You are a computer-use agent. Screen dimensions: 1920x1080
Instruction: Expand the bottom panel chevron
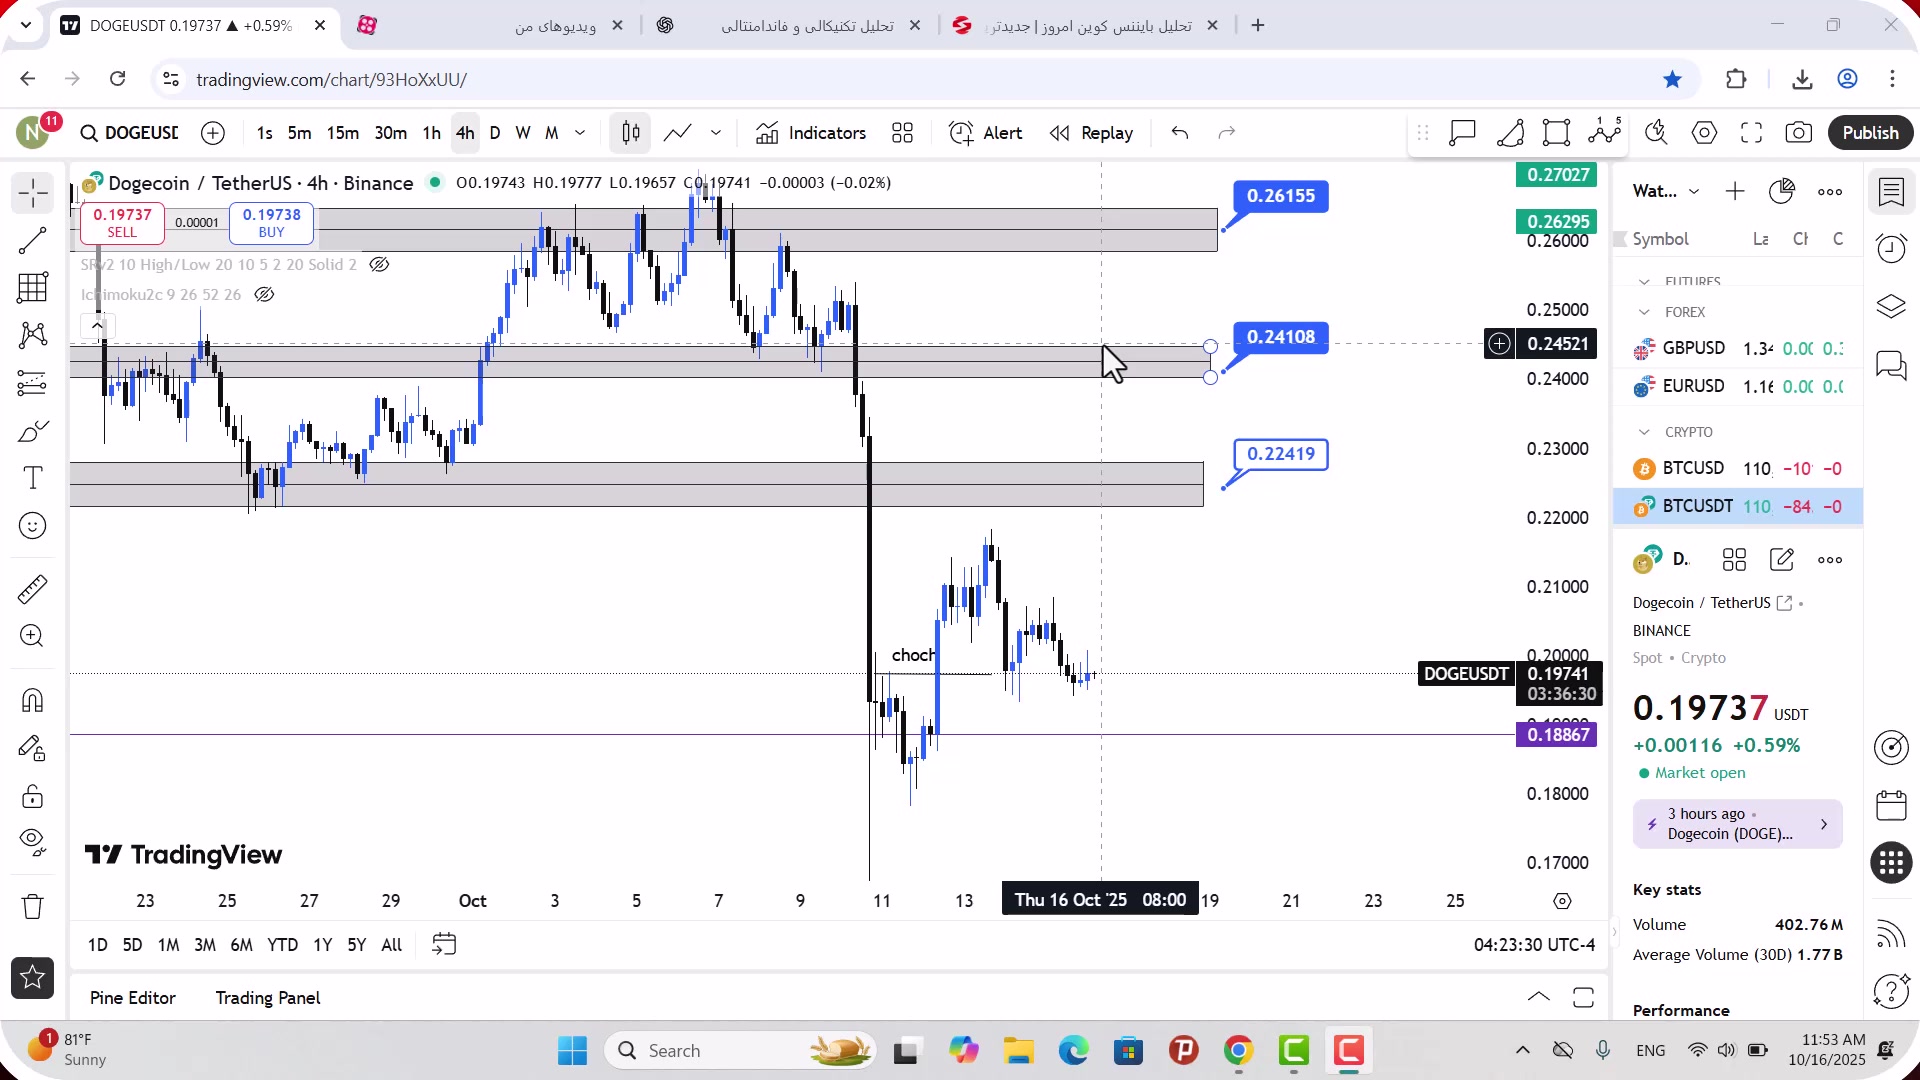click(1539, 997)
